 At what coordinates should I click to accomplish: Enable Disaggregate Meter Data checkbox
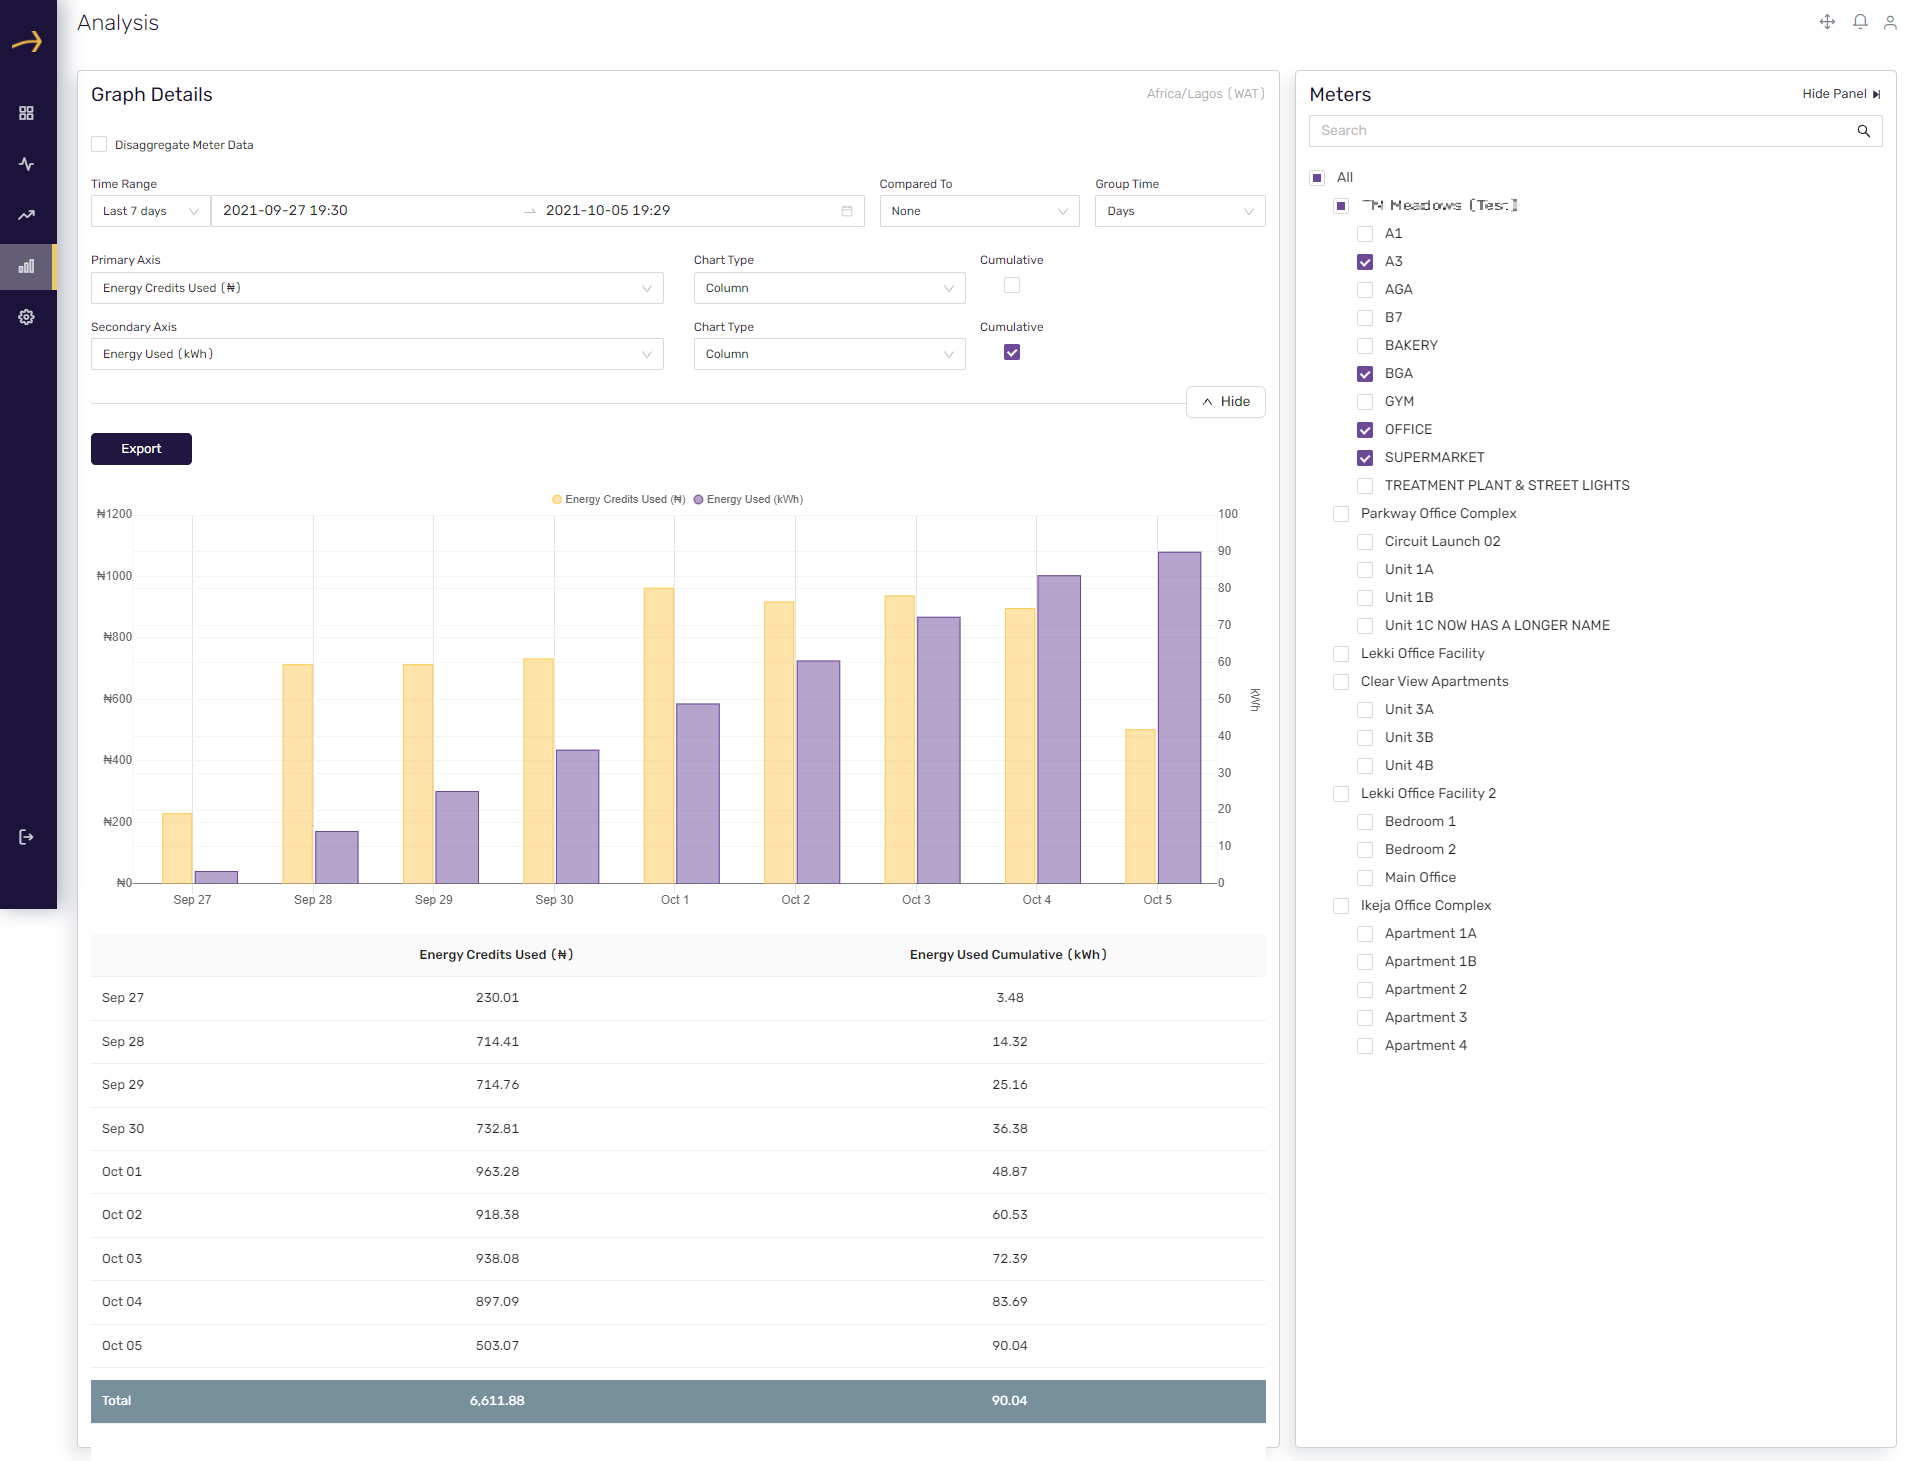tap(99, 145)
